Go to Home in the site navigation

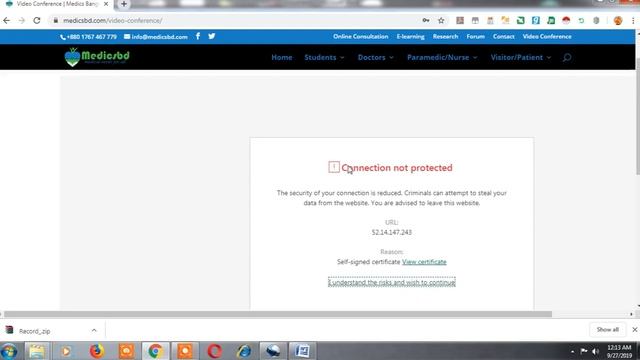[282, 58]
